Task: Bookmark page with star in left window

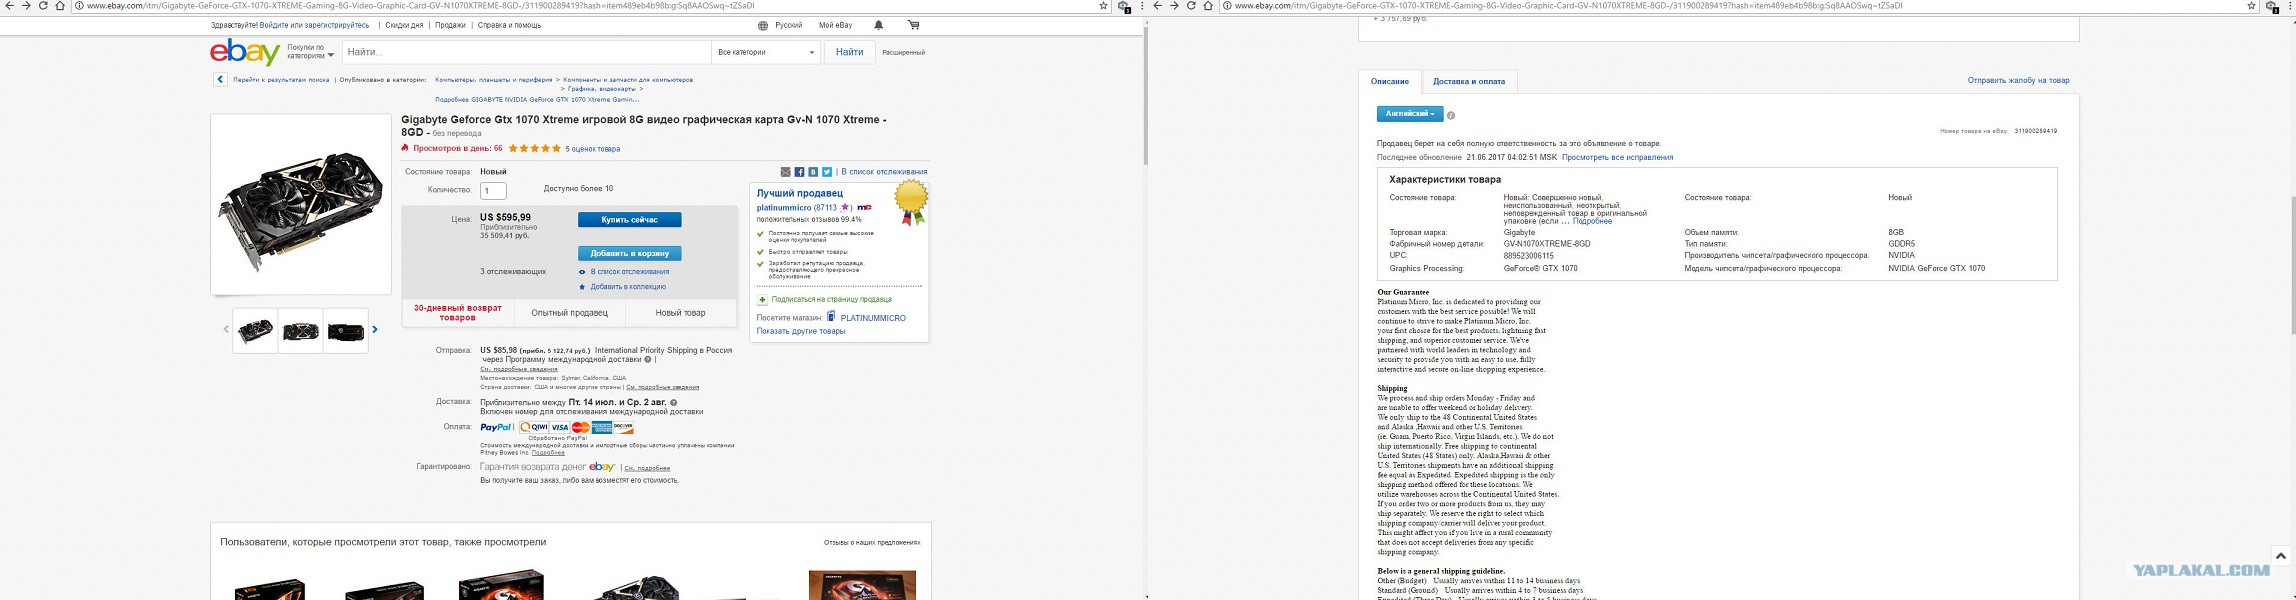Action: coord(1103,6)
